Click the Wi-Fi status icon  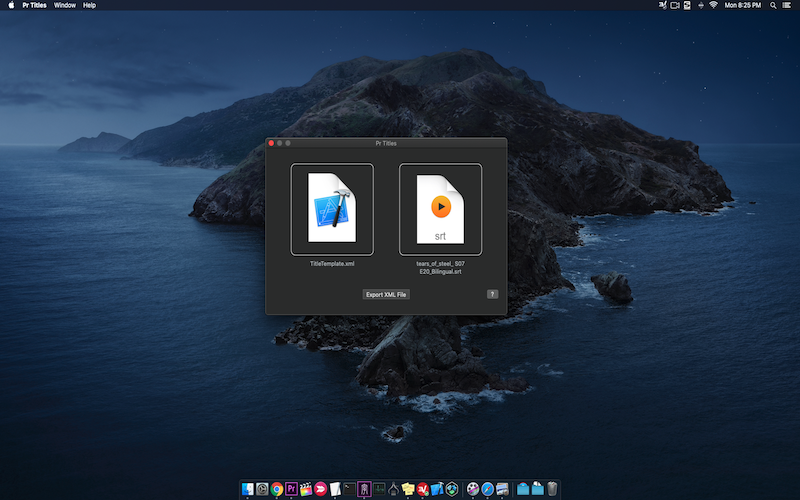(713, 5)
